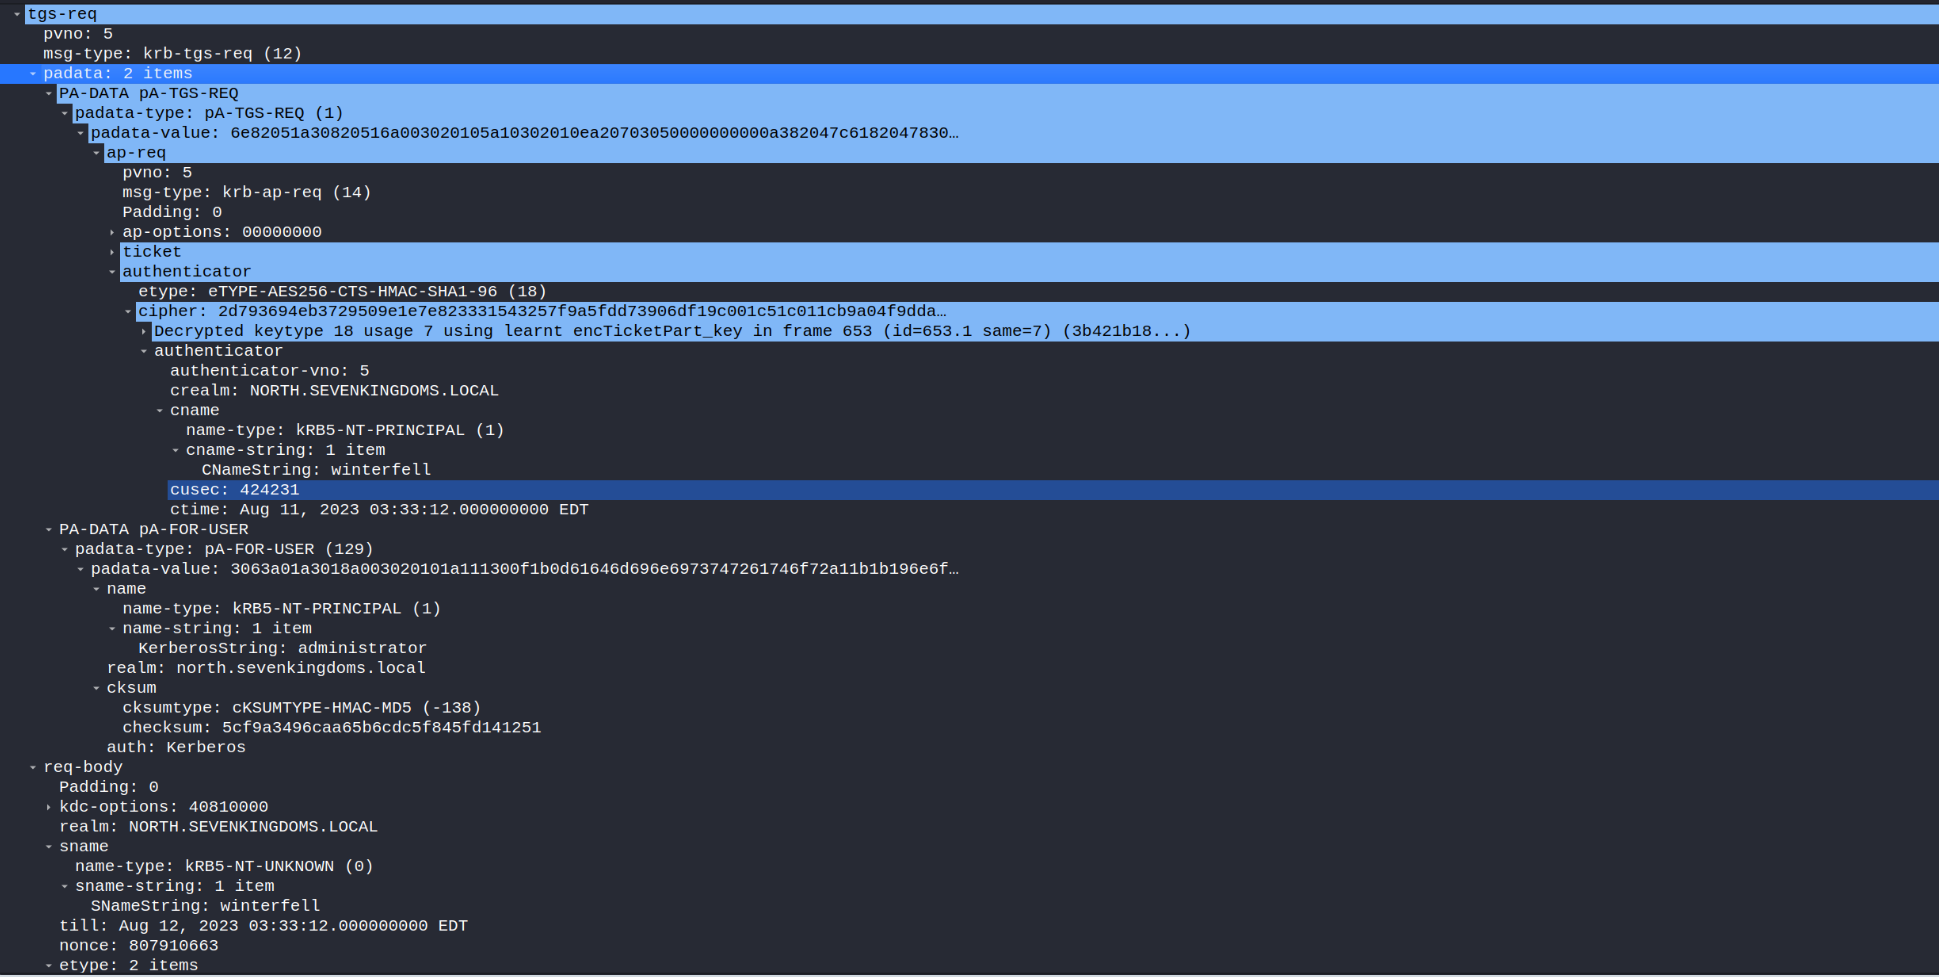1939x977 pixels.
Task: Collapse the PA-DATA pA-FOR-USER node
Action: click(49, 530)
